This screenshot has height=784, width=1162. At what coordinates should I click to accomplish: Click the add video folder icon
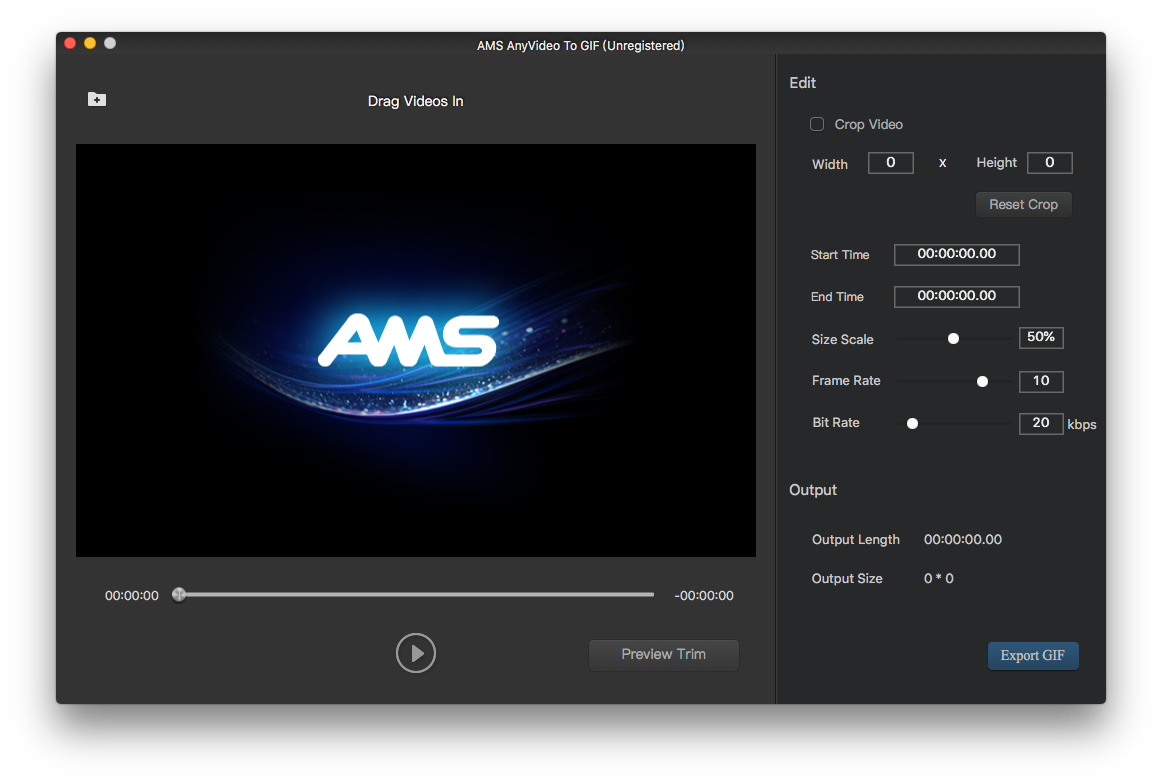[97, 99]
